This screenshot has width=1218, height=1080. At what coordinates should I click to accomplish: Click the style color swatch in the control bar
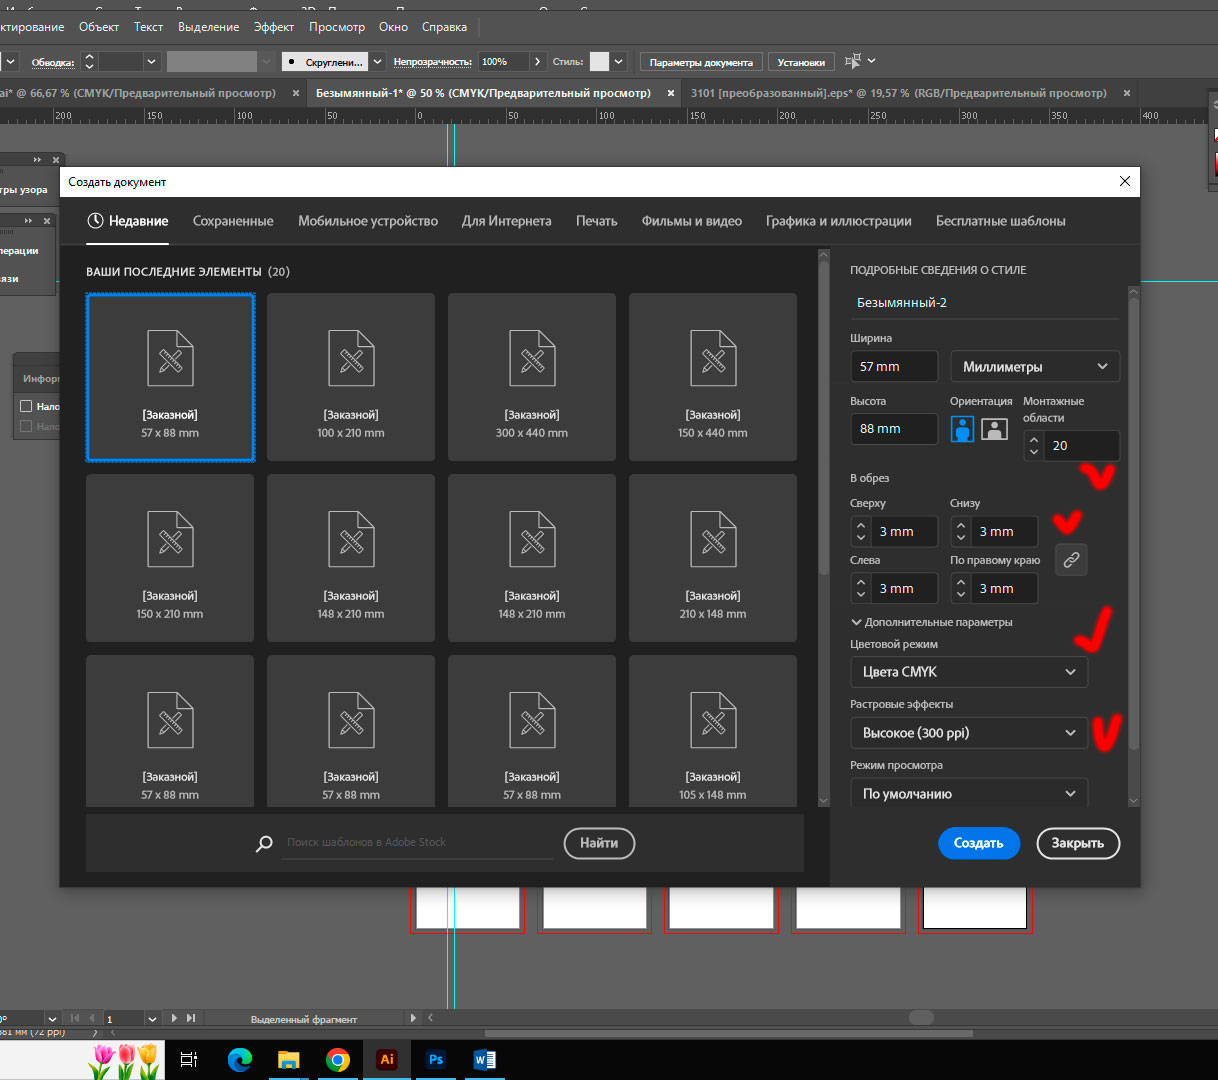[x=599, y=62]
